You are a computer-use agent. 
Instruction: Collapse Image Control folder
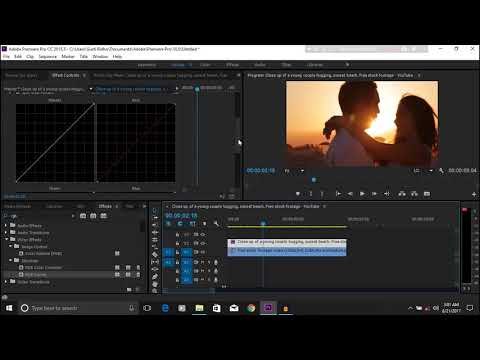(10, 246)
